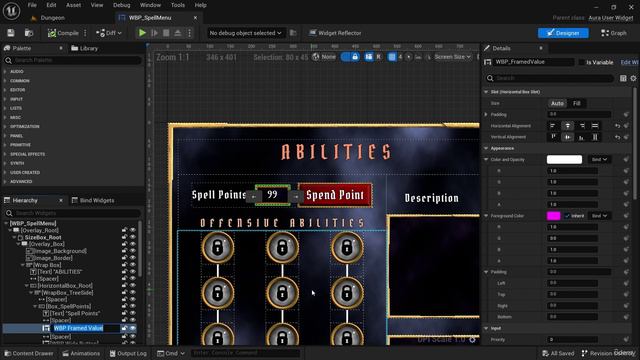Open the Diff dropdown
The image size is (640, 360).
(x=109, y=33)
